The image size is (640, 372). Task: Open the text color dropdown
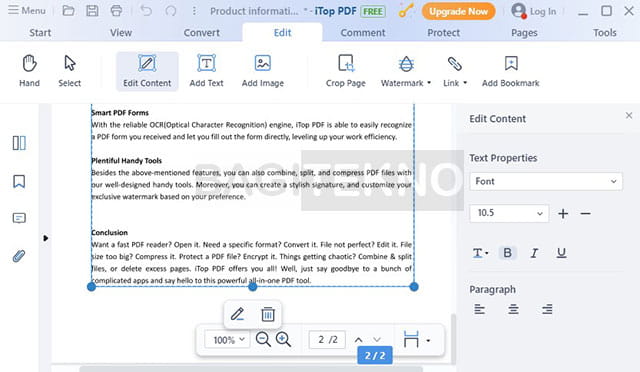480,253
